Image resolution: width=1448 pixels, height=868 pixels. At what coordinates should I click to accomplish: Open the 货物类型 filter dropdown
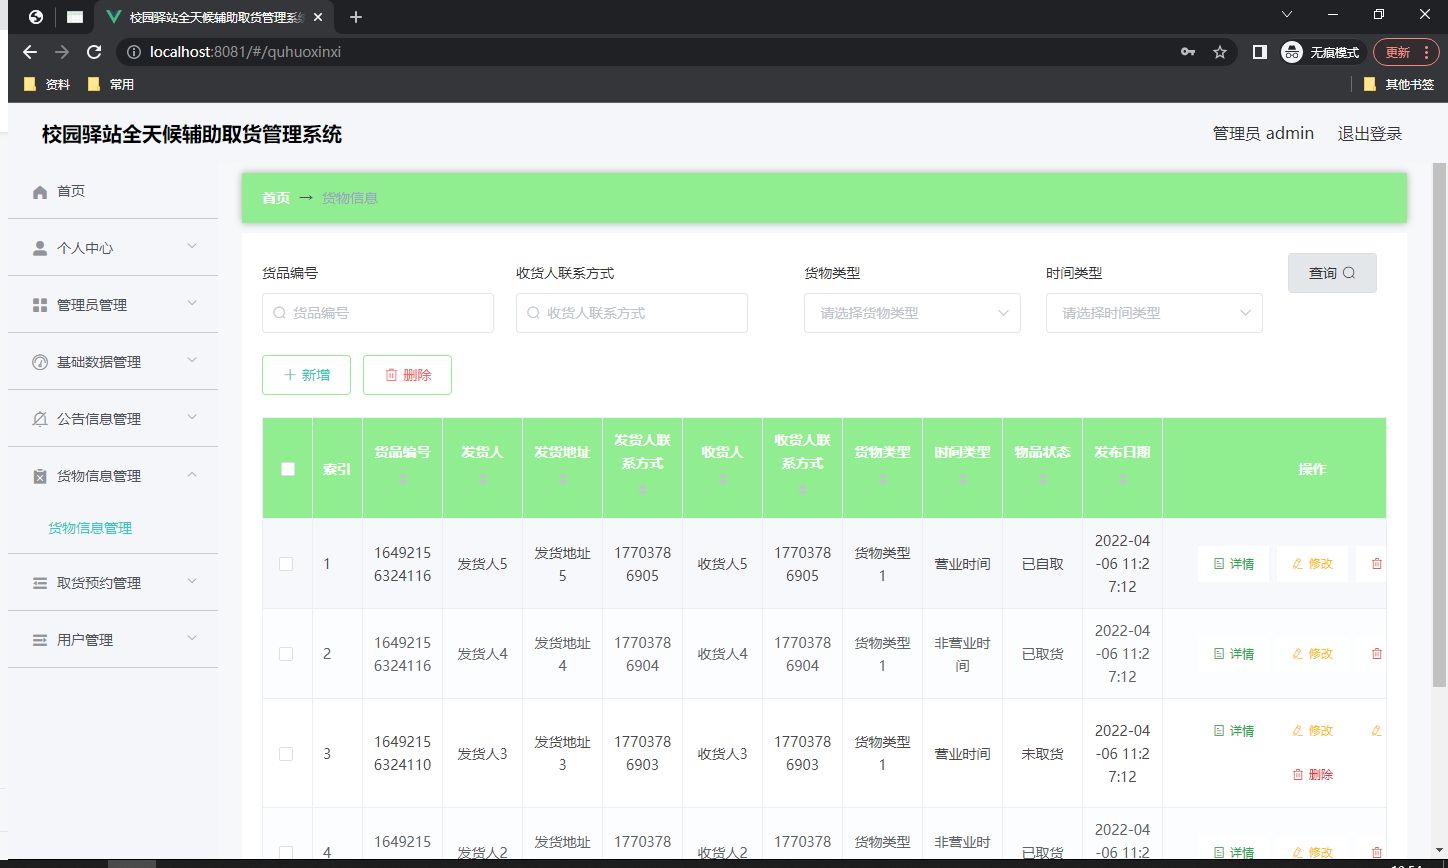pos(912,313)
